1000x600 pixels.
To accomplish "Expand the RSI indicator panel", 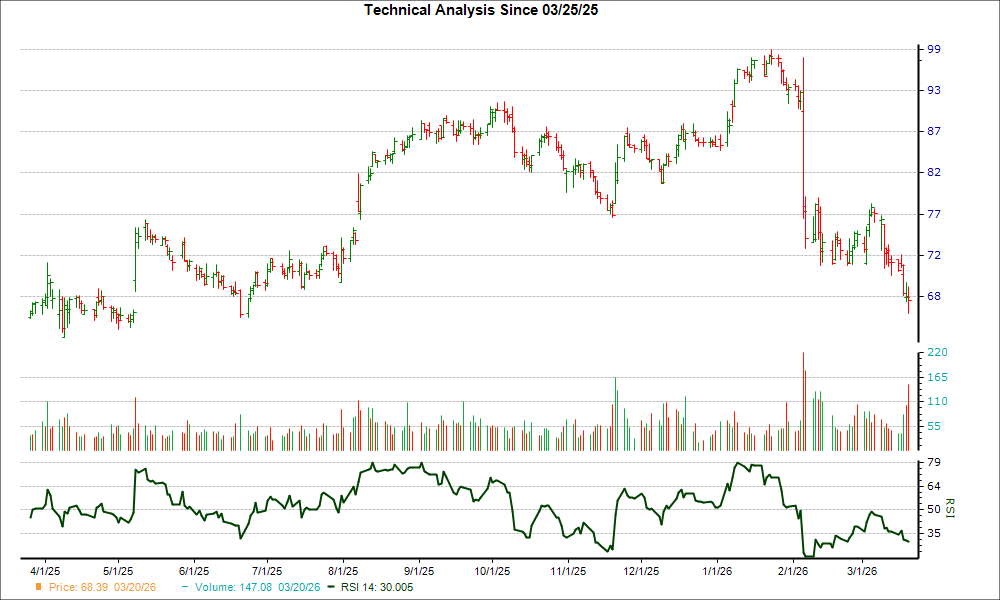I will pyautogui.click(x=470, y=505).
